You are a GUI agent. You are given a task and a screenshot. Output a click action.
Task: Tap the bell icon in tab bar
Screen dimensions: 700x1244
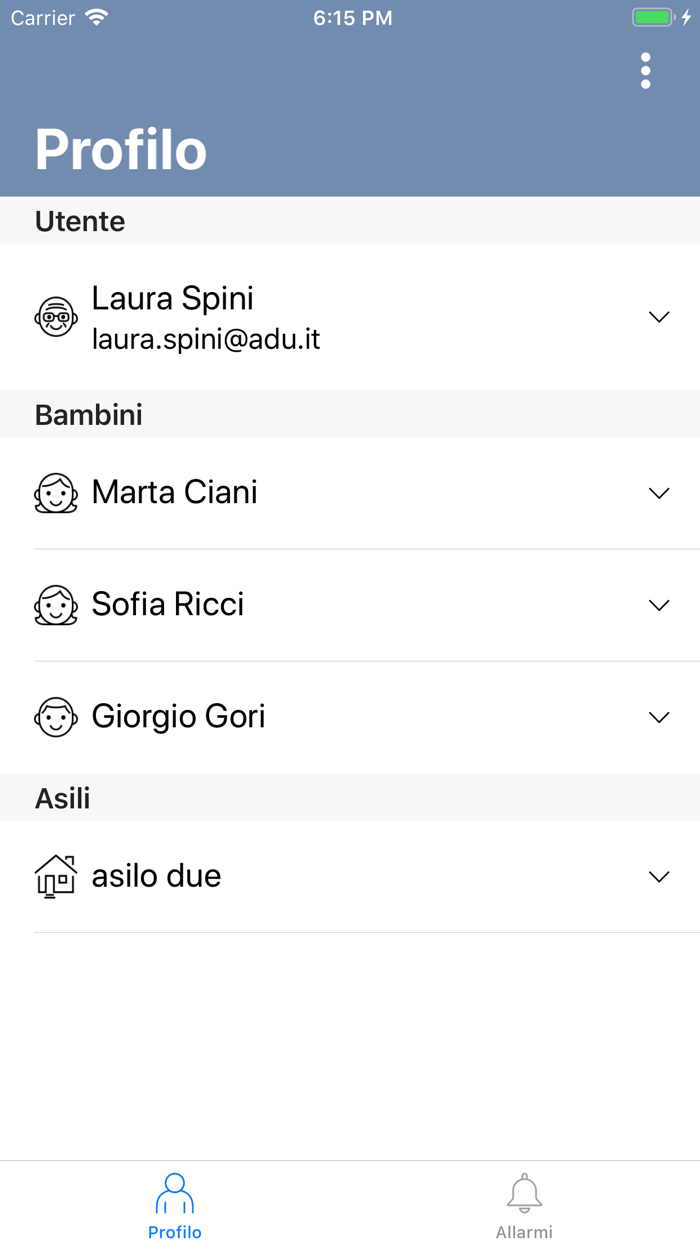524,1194
